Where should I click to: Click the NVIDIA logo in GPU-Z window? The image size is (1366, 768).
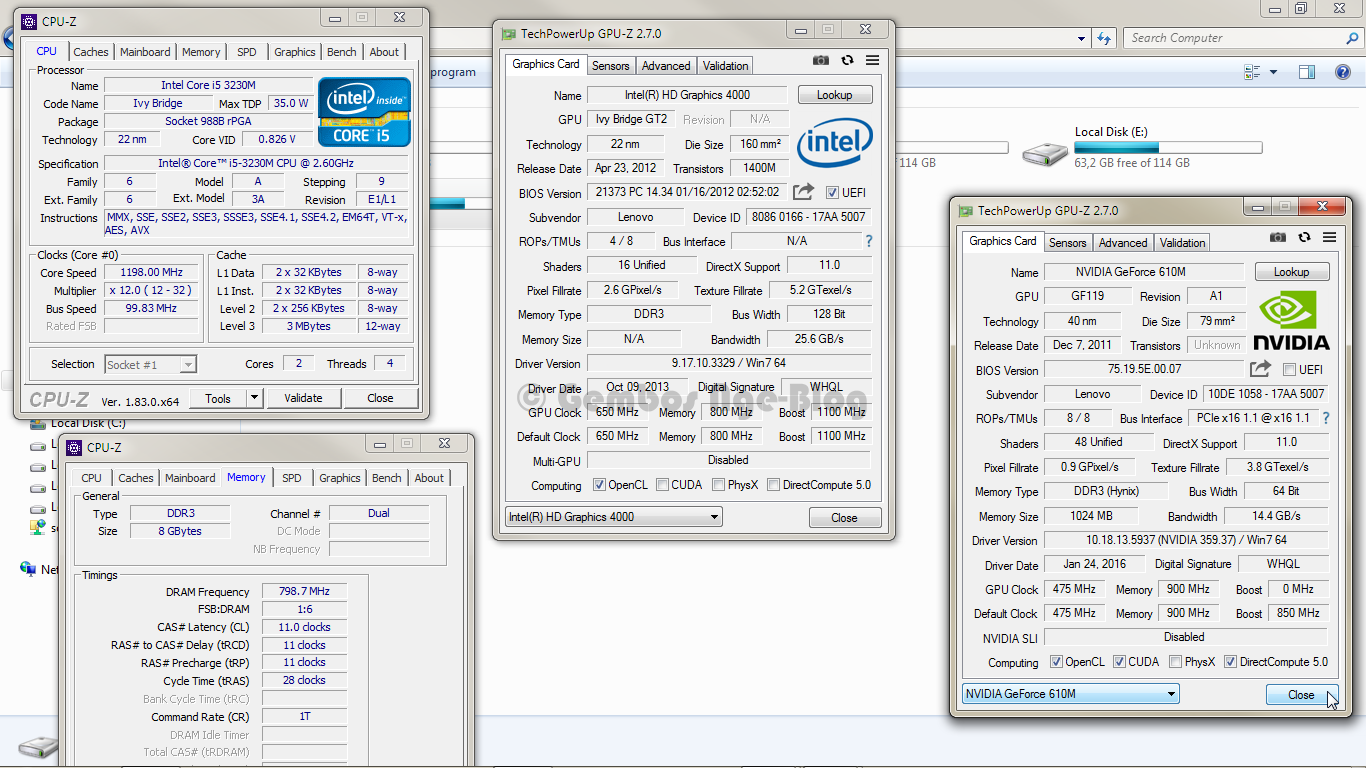pyautogui.click(x=1292, y=320)
